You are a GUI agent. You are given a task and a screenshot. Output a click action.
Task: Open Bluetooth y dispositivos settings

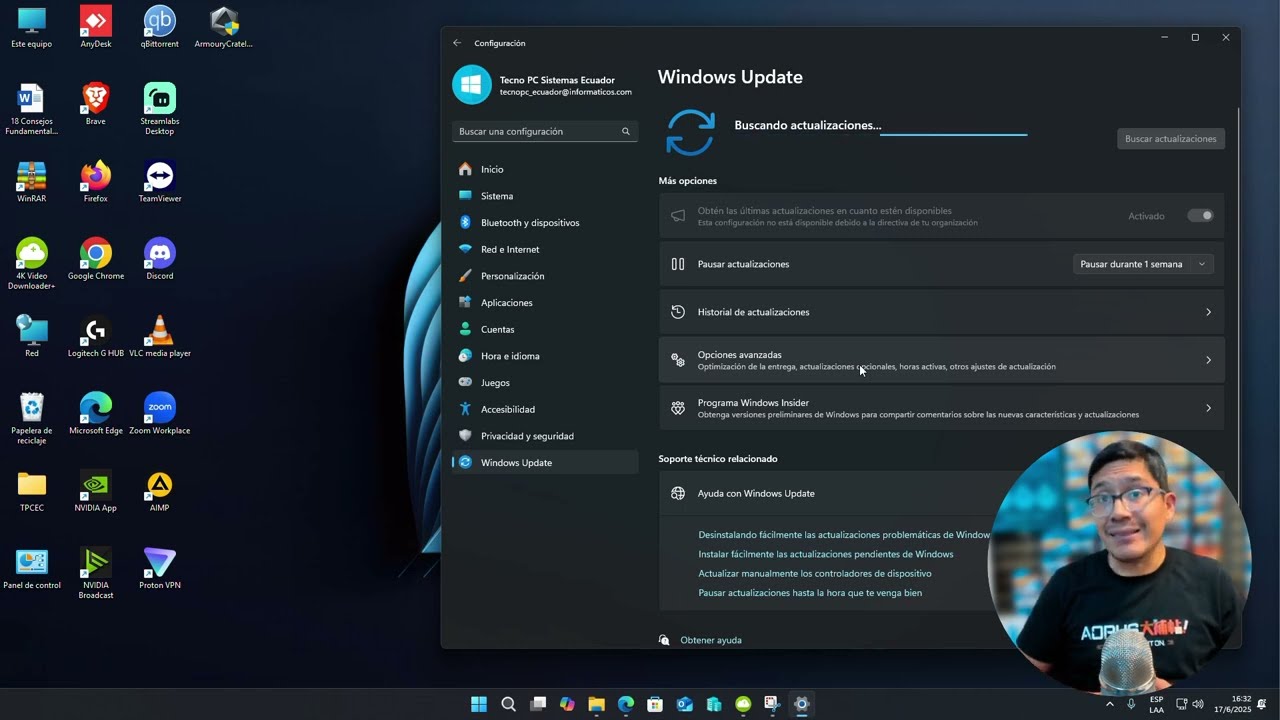(545, 222)
